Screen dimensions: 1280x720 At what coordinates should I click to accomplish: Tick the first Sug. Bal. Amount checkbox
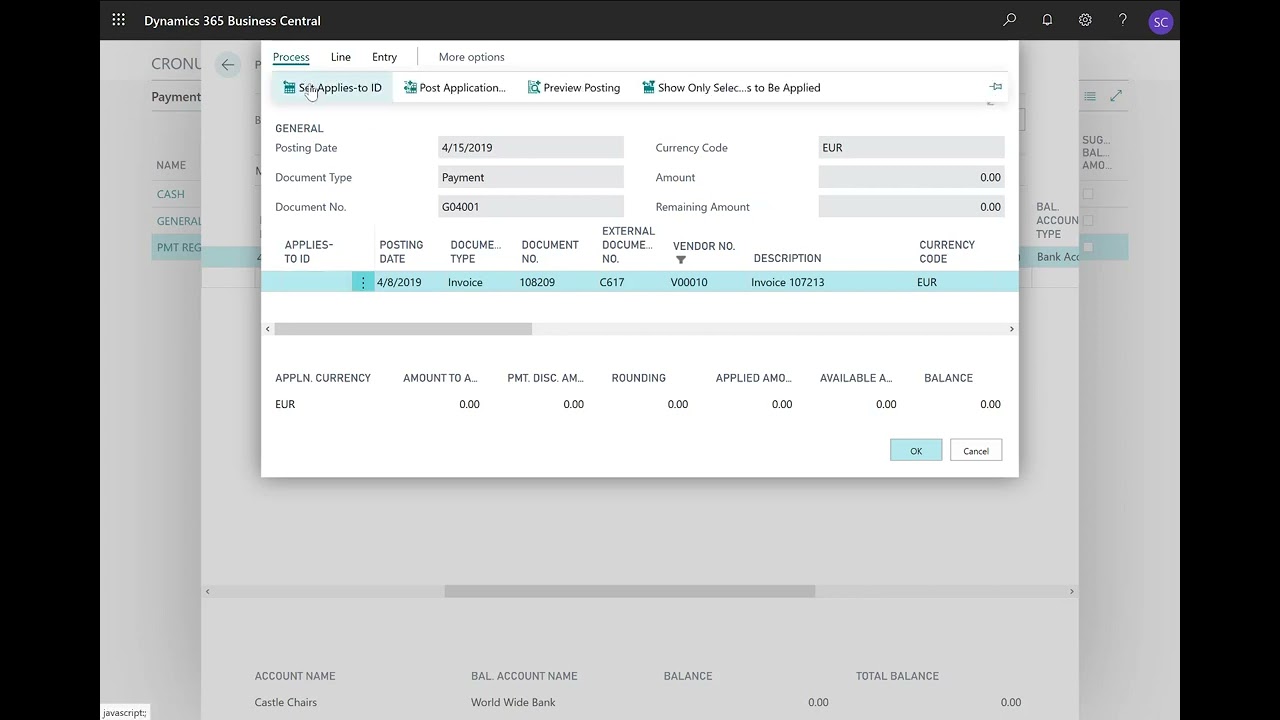(1088, 194)
